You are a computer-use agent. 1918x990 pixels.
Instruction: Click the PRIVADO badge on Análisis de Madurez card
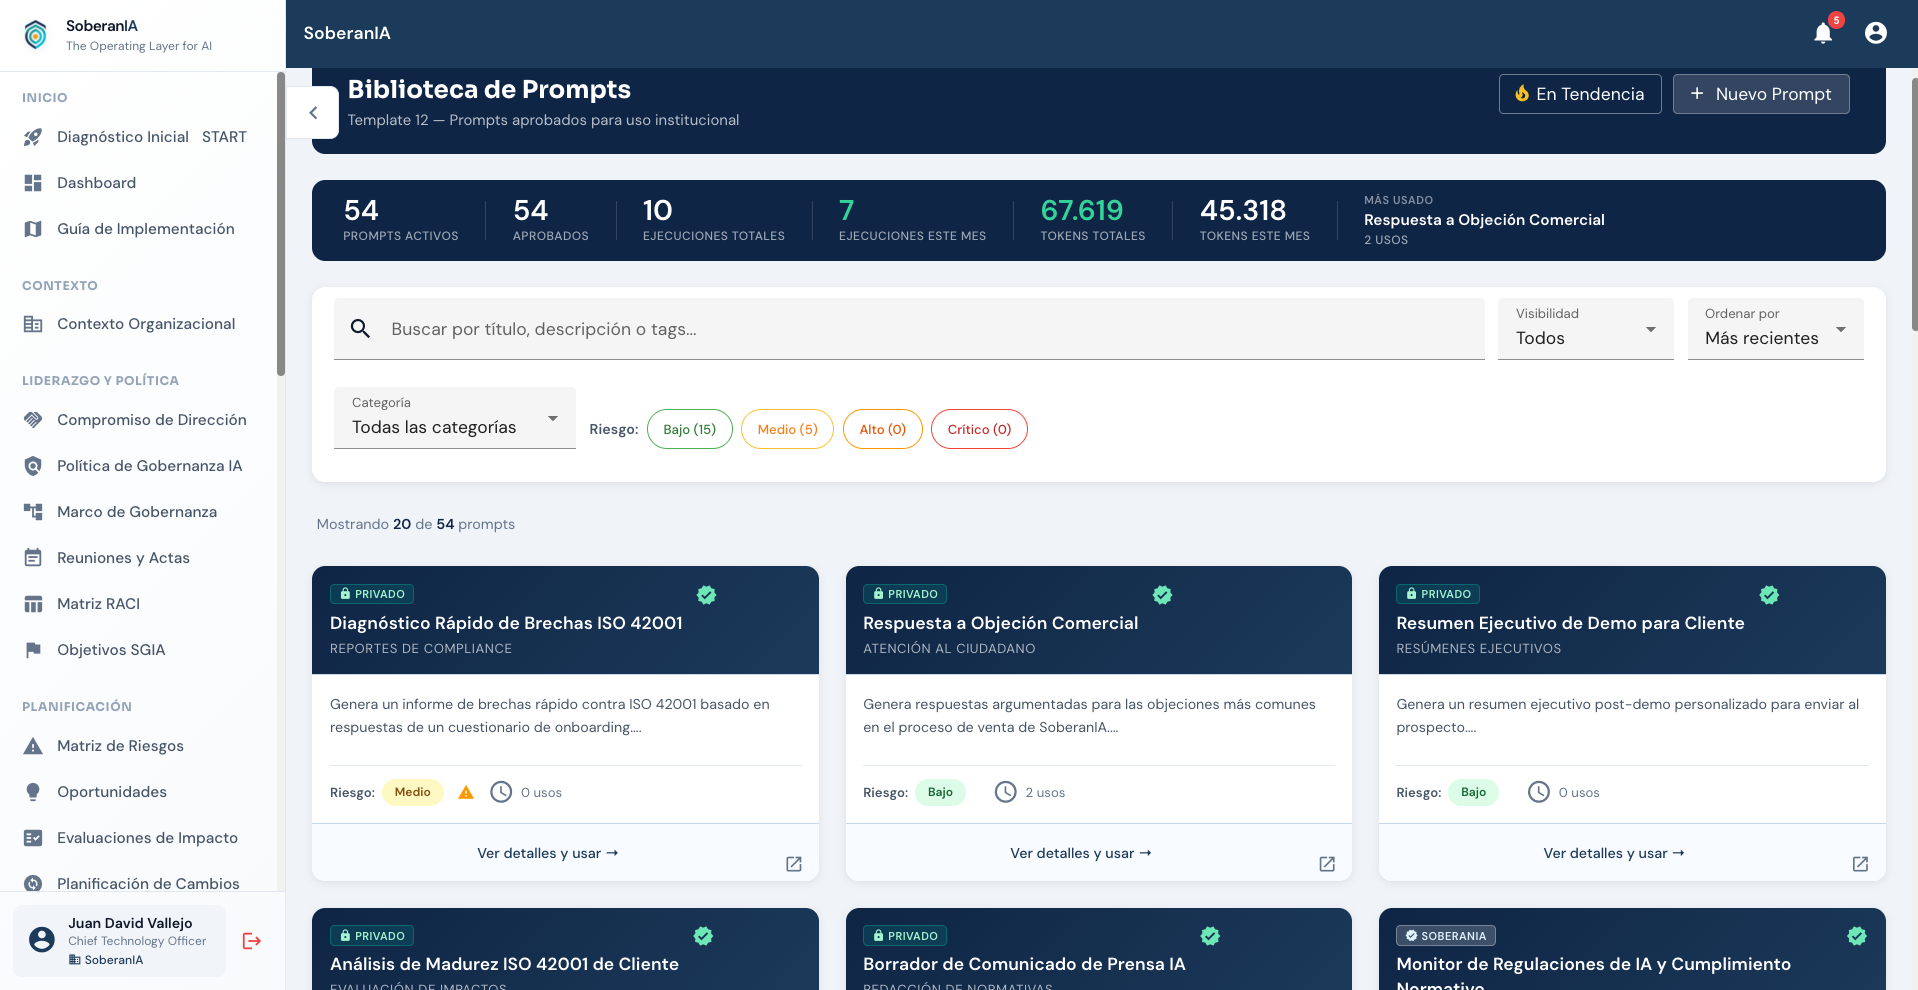372,936
